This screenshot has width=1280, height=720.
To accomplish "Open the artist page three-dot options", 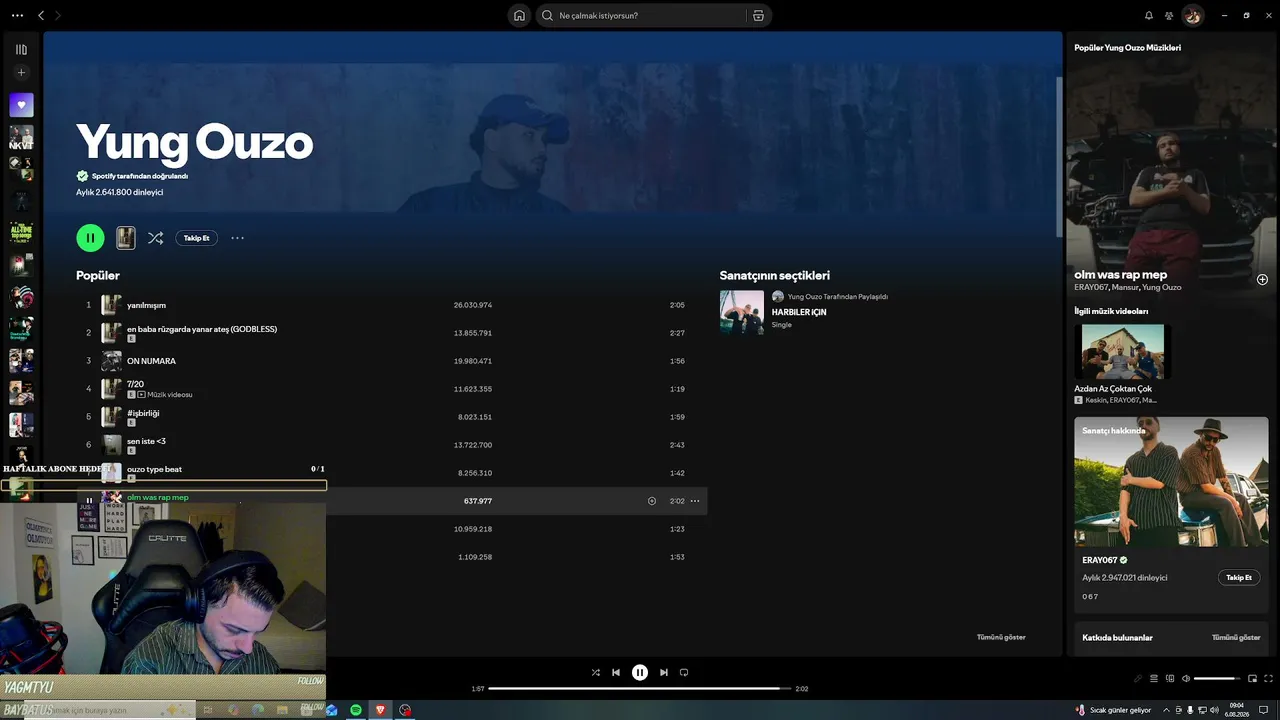I will point(237,238).
